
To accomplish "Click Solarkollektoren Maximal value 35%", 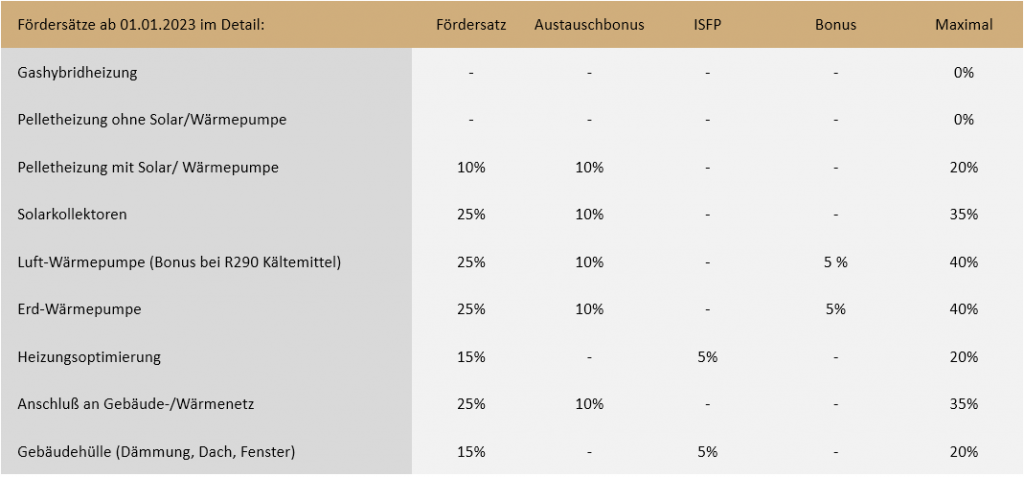I will [964, 214].
